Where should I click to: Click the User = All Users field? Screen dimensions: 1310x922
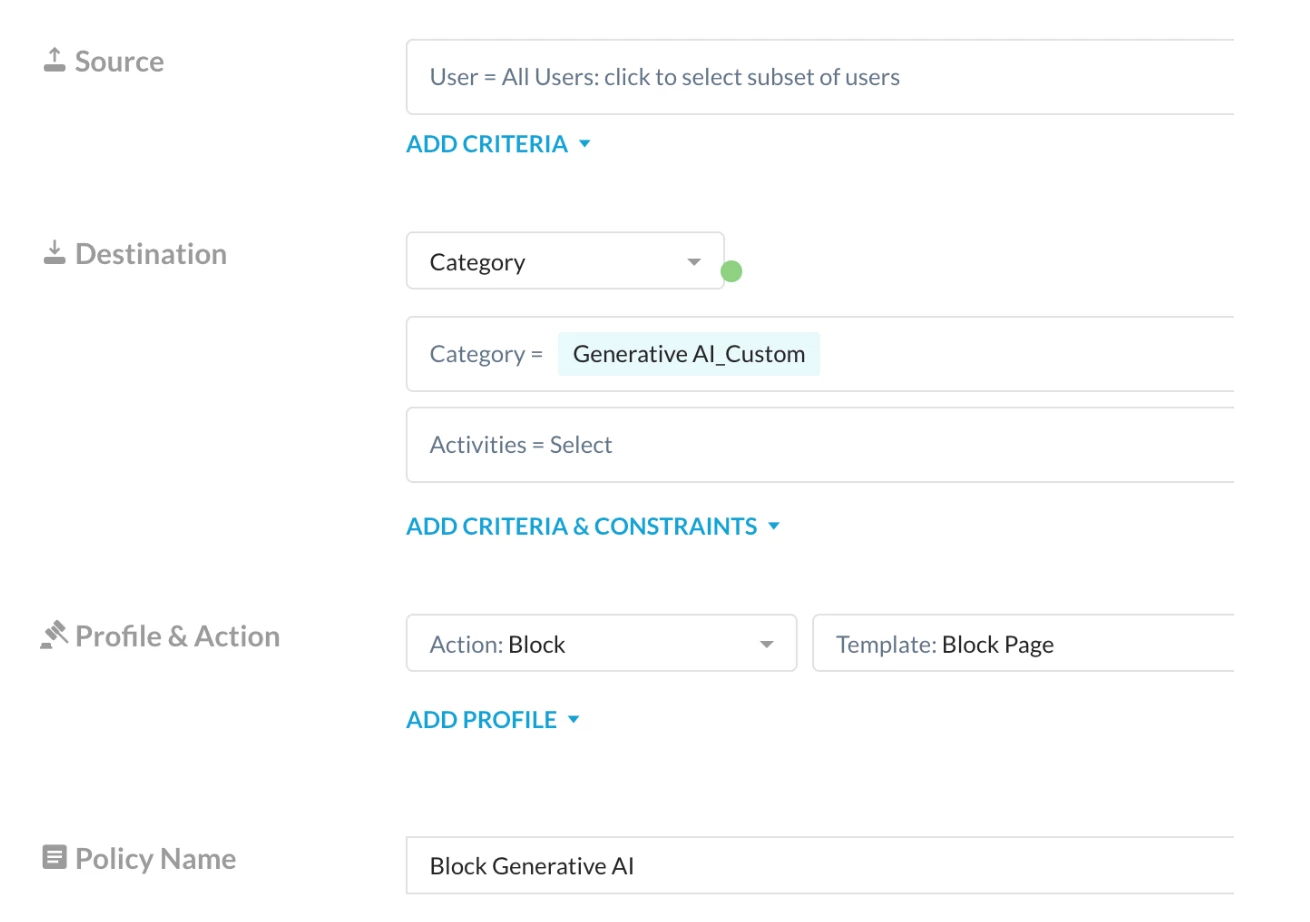[820, 77]
